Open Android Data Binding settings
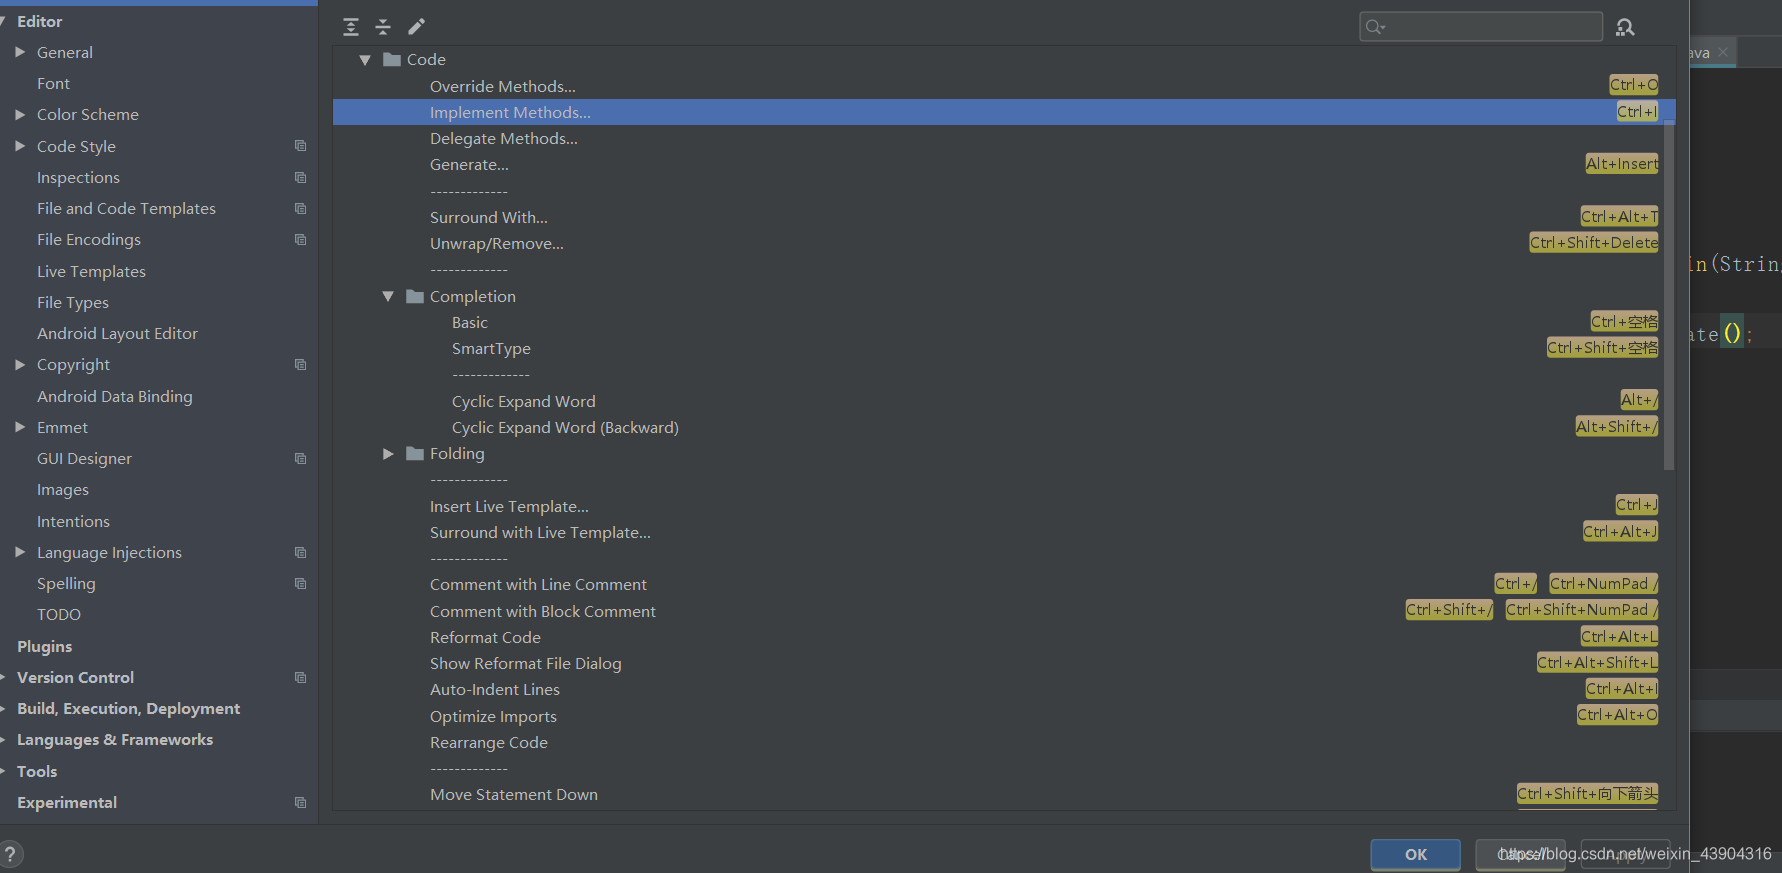 coord(114,396)
